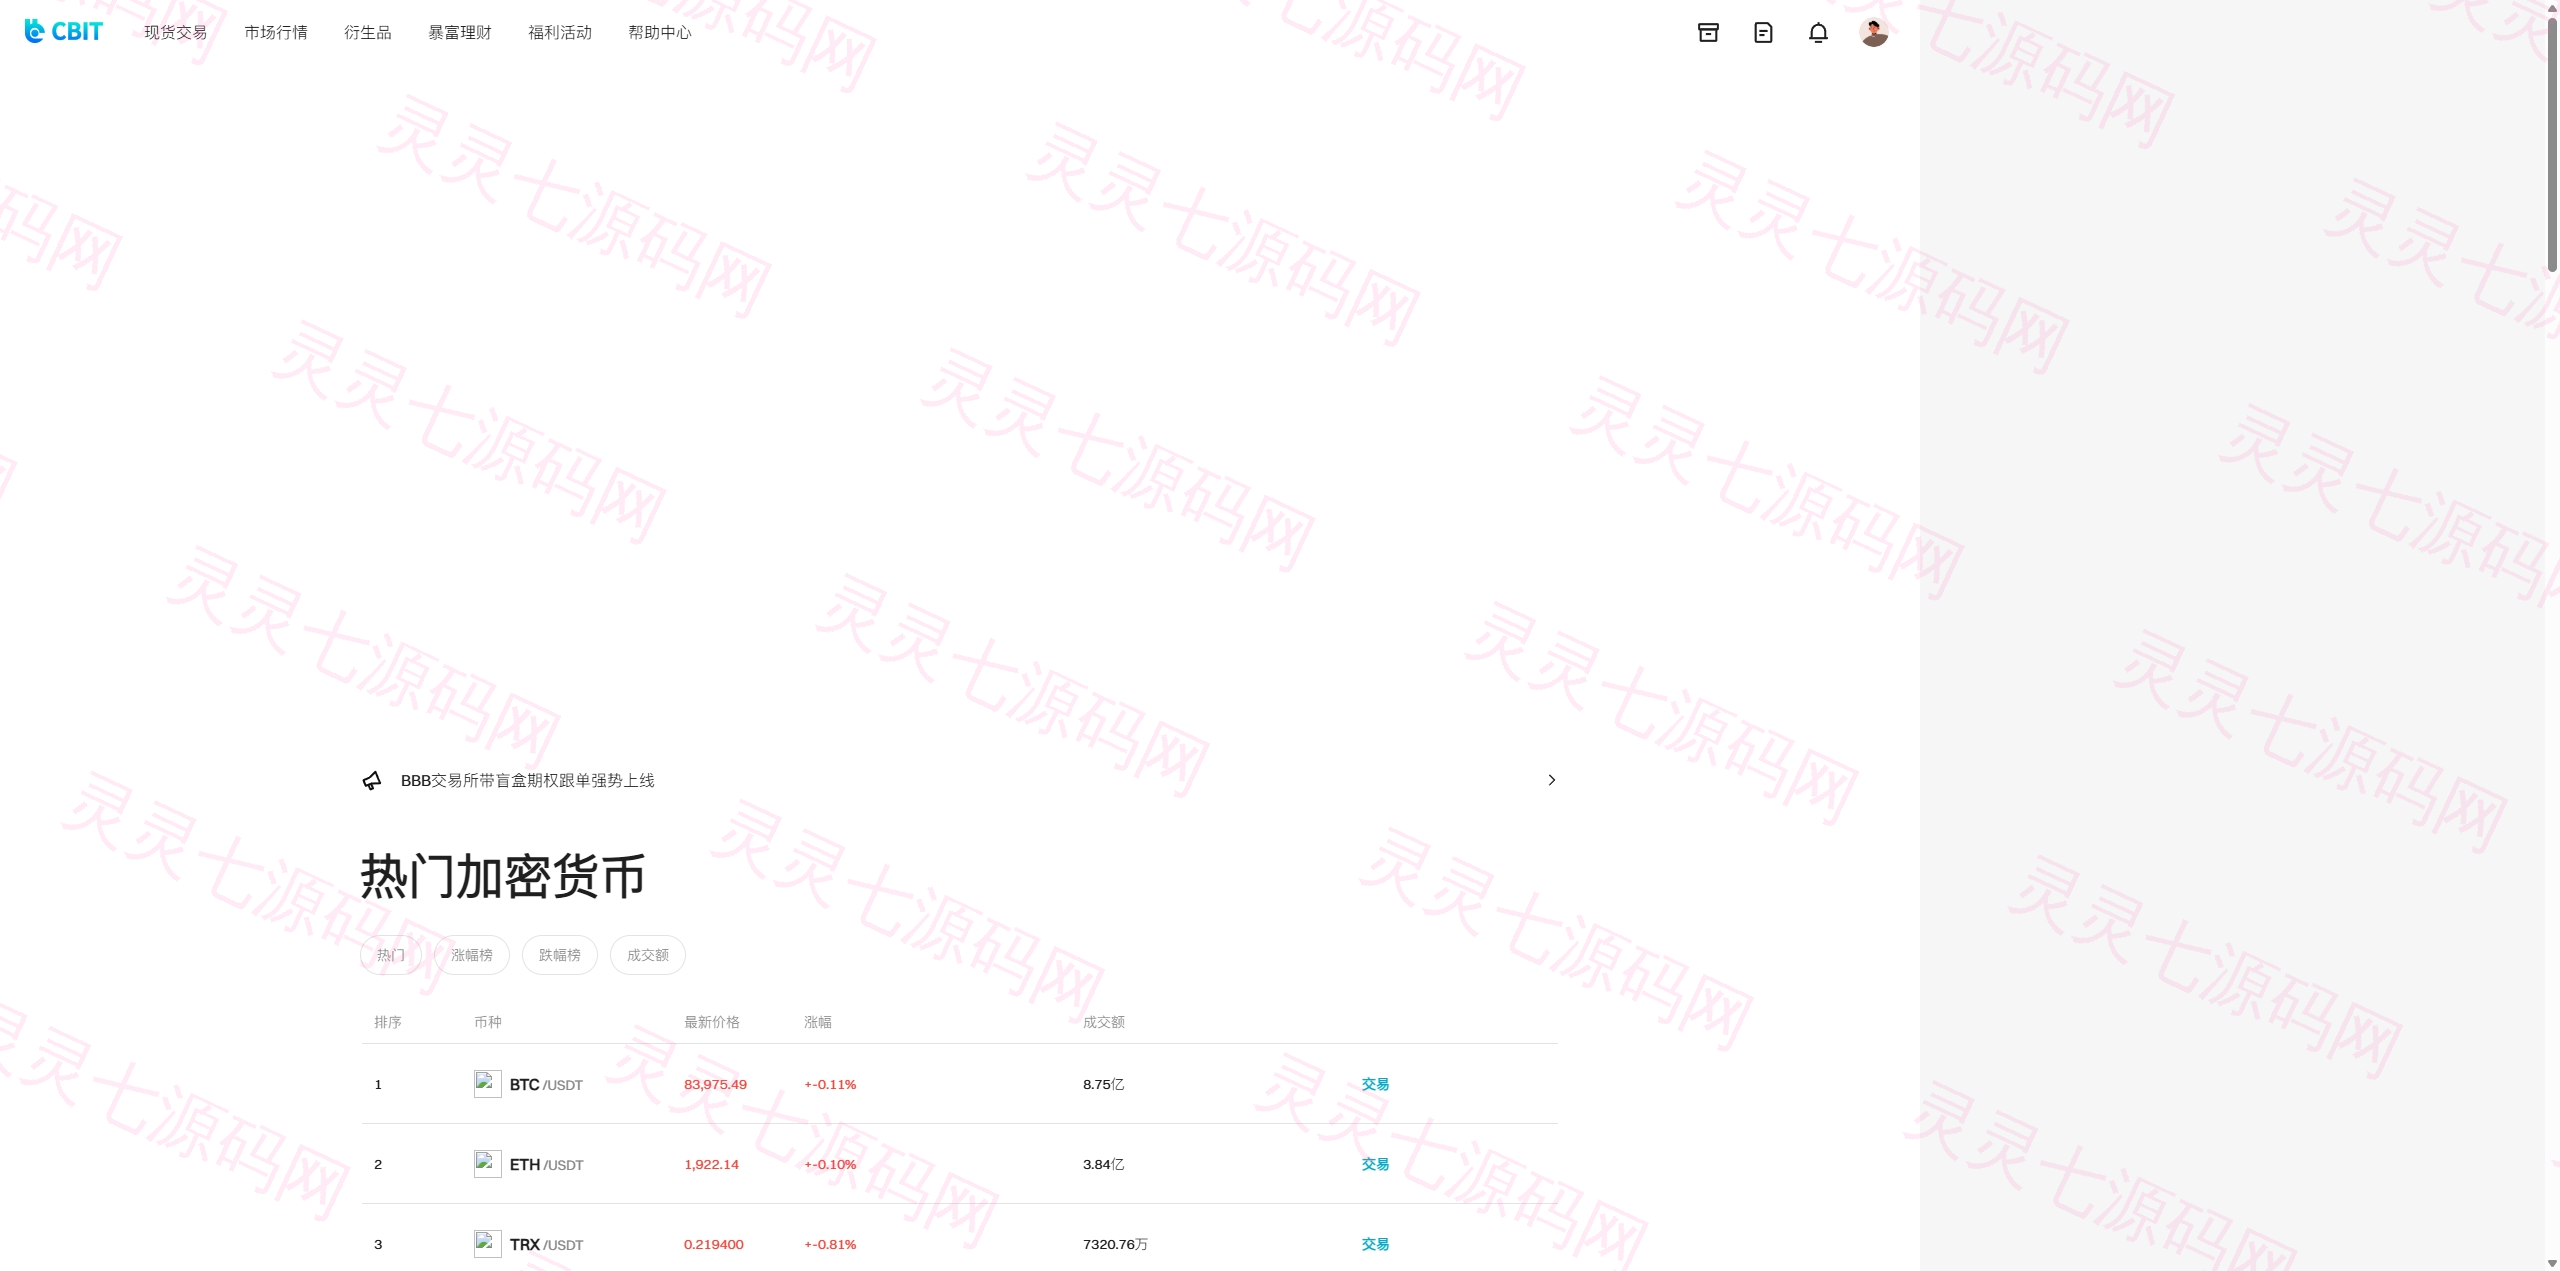
Task: Open the BBB交易所 announcement text
Action: 527,780
